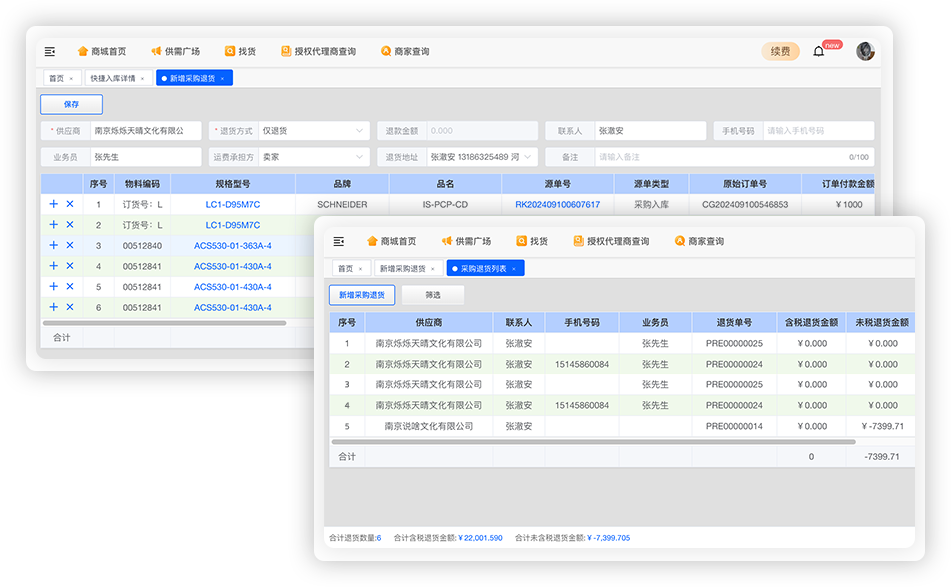Click the delete X icon on row 2 of back table
The width and height of the screenshot is (951, 587).
[70, 224]
